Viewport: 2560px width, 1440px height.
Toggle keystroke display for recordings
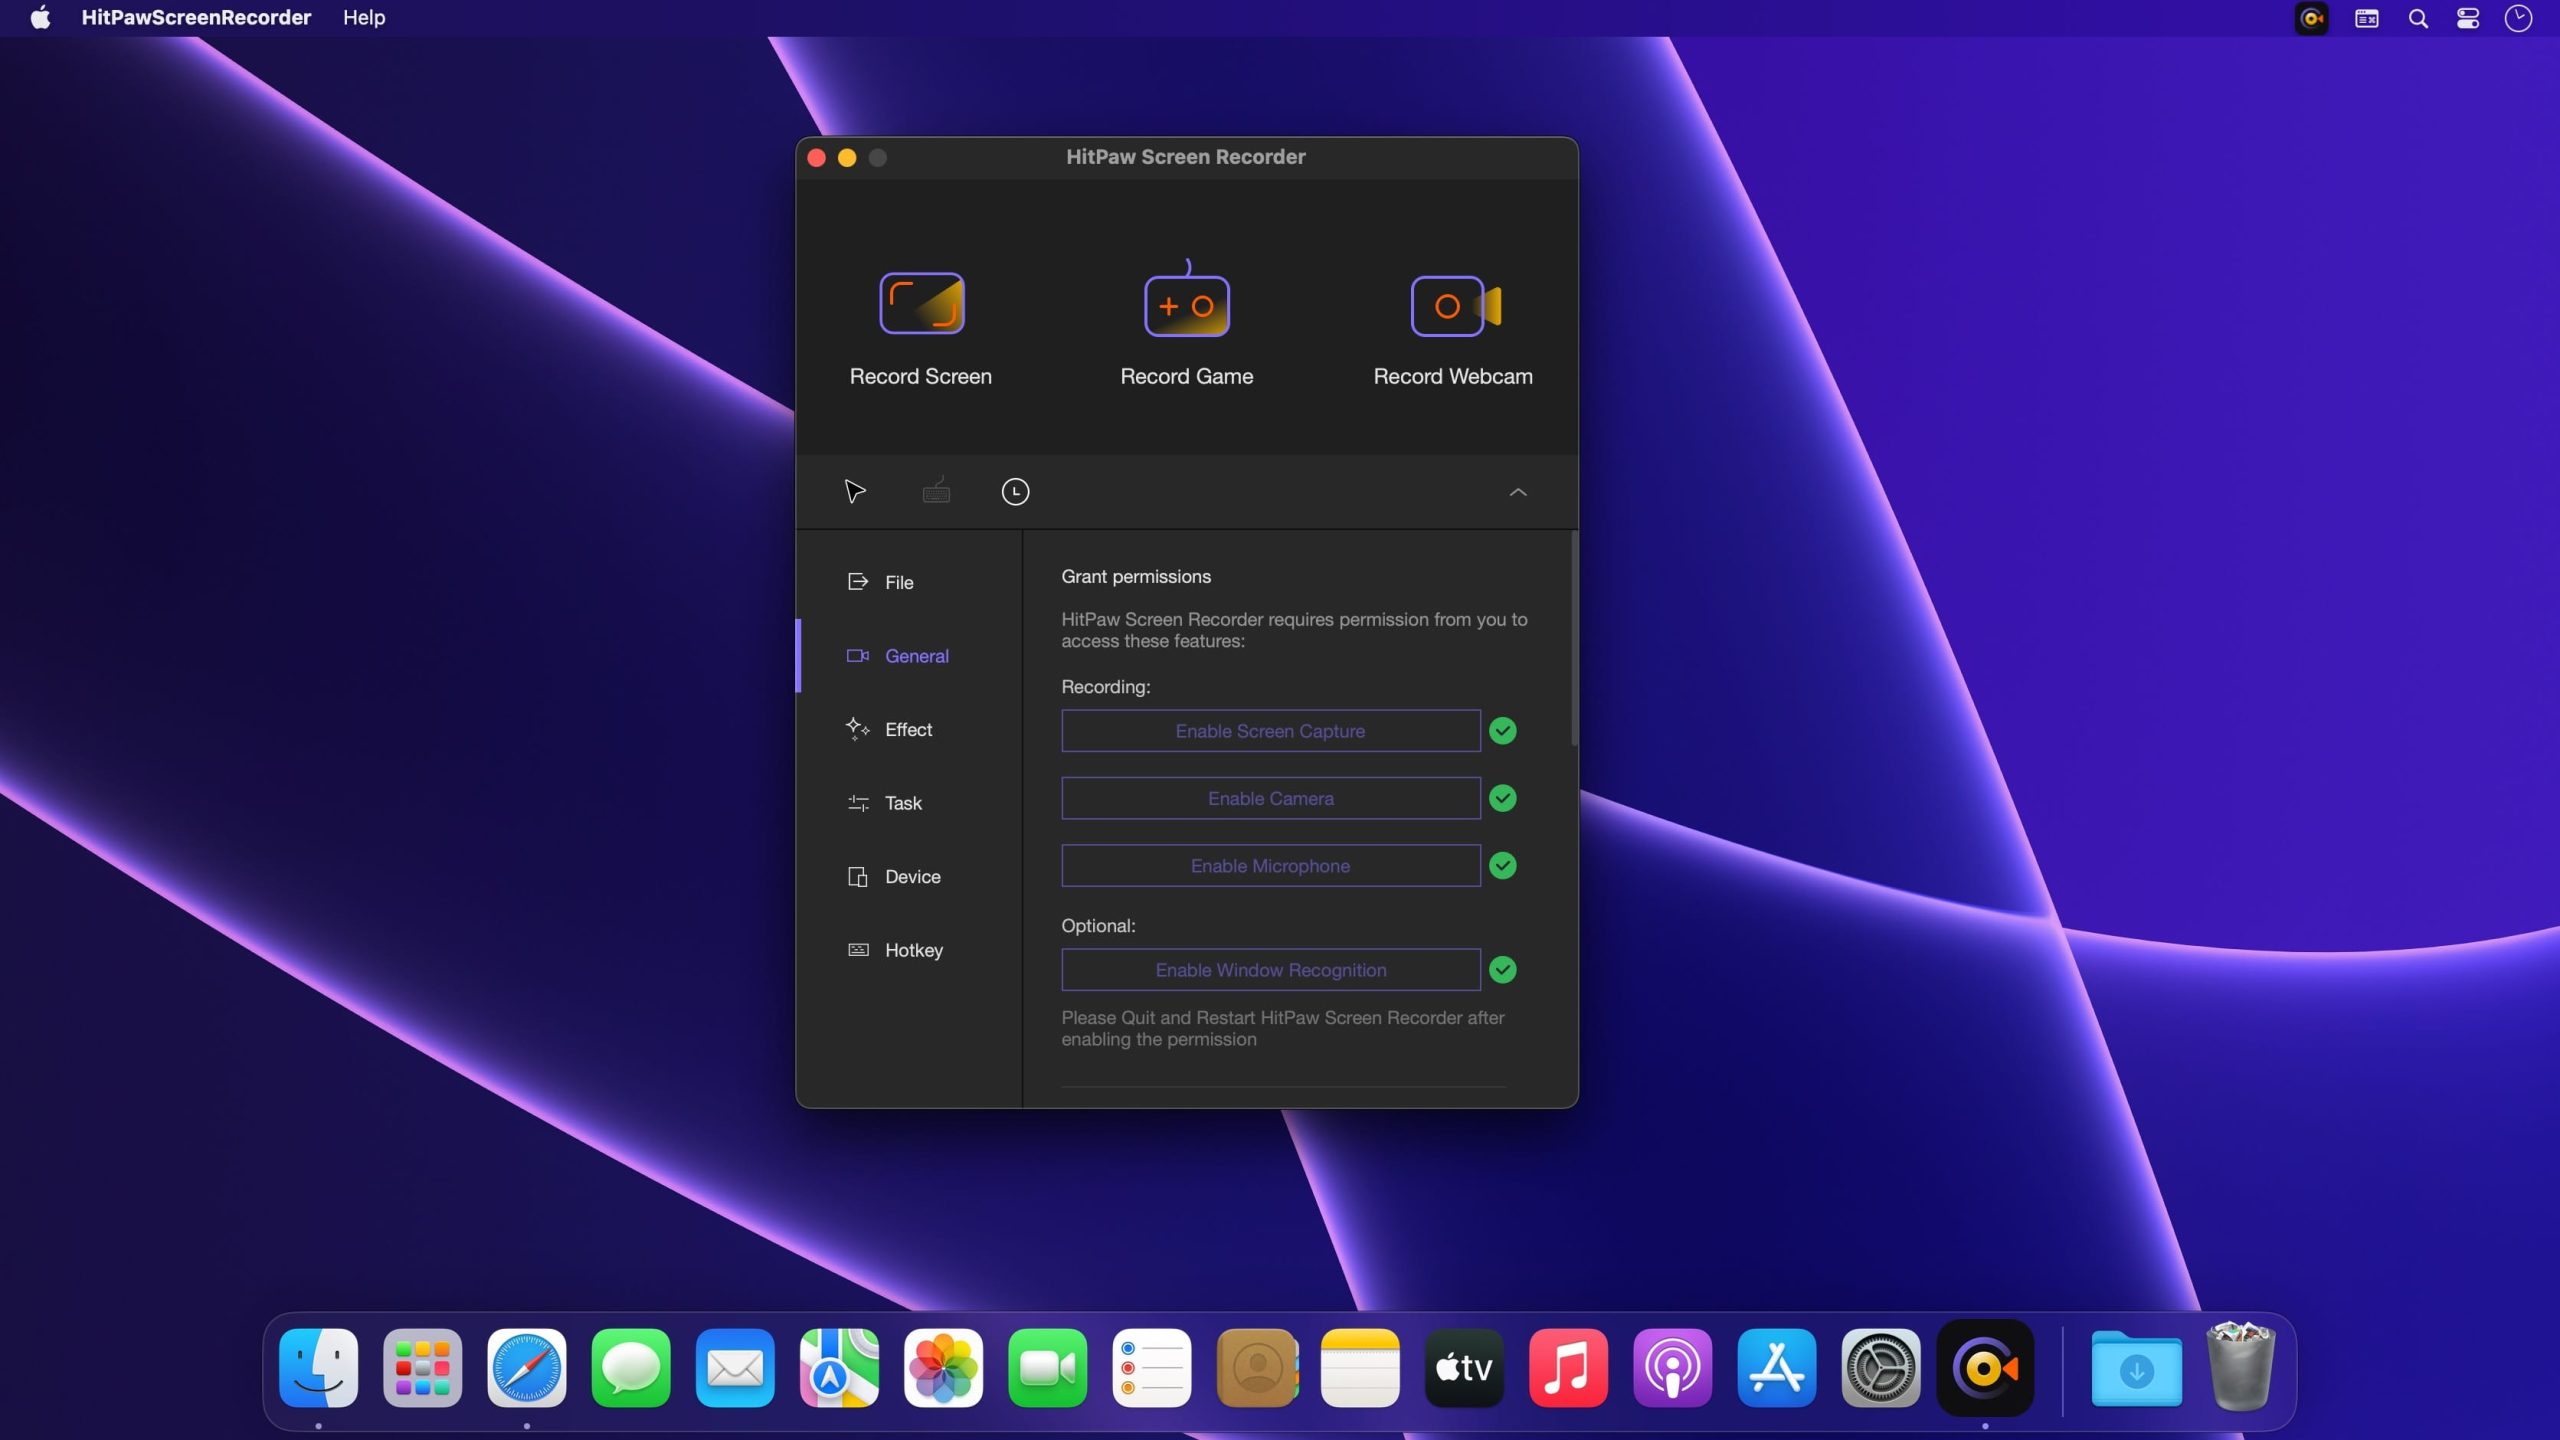[935, 491]
